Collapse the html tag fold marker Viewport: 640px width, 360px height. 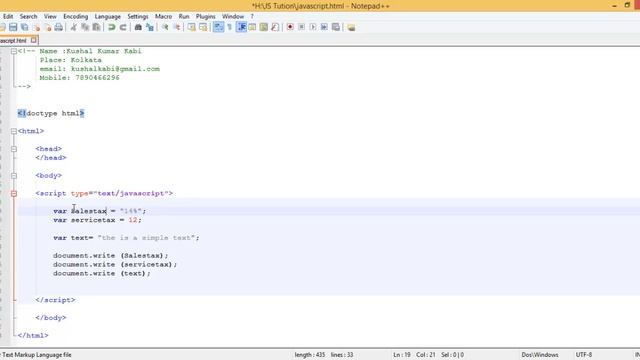[x=14, y=131]
